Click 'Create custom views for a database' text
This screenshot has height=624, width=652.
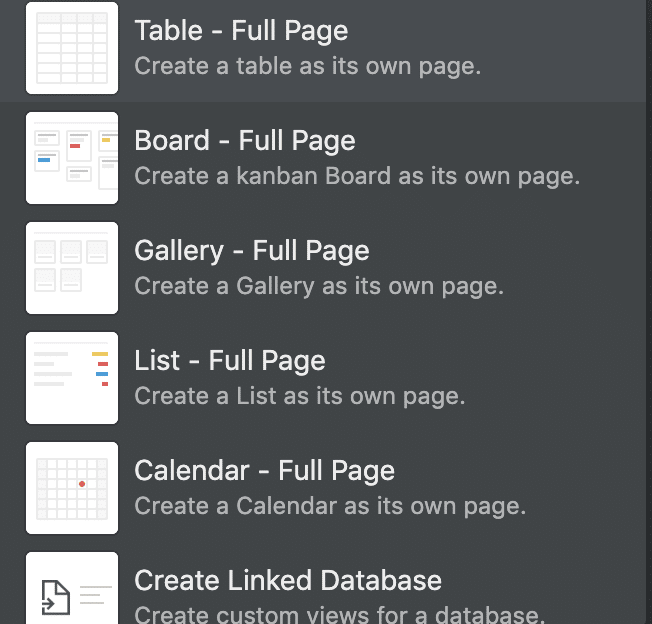[340, 614]
